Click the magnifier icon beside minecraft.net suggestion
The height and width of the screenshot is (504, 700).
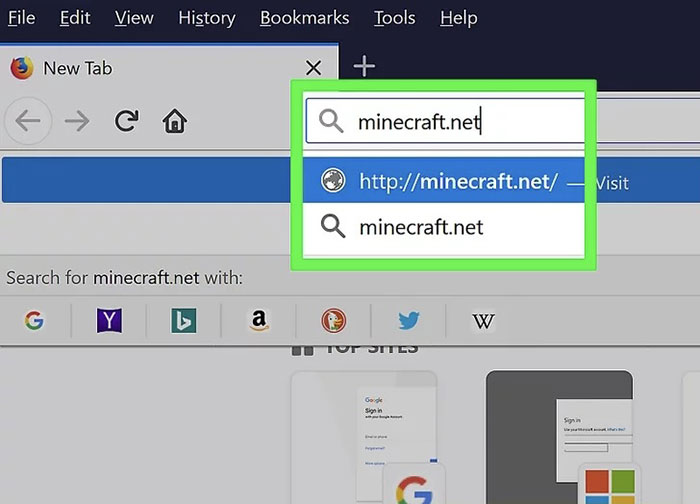tap(333, 226)
